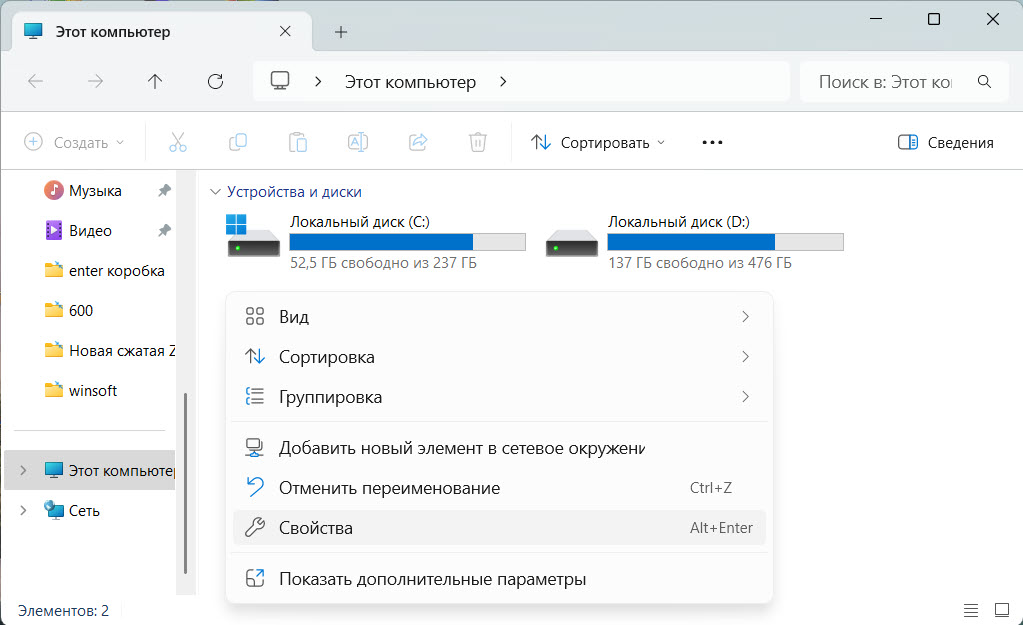
Task: Click the Share icon on the toolbar
Action: tap(418, 142)
